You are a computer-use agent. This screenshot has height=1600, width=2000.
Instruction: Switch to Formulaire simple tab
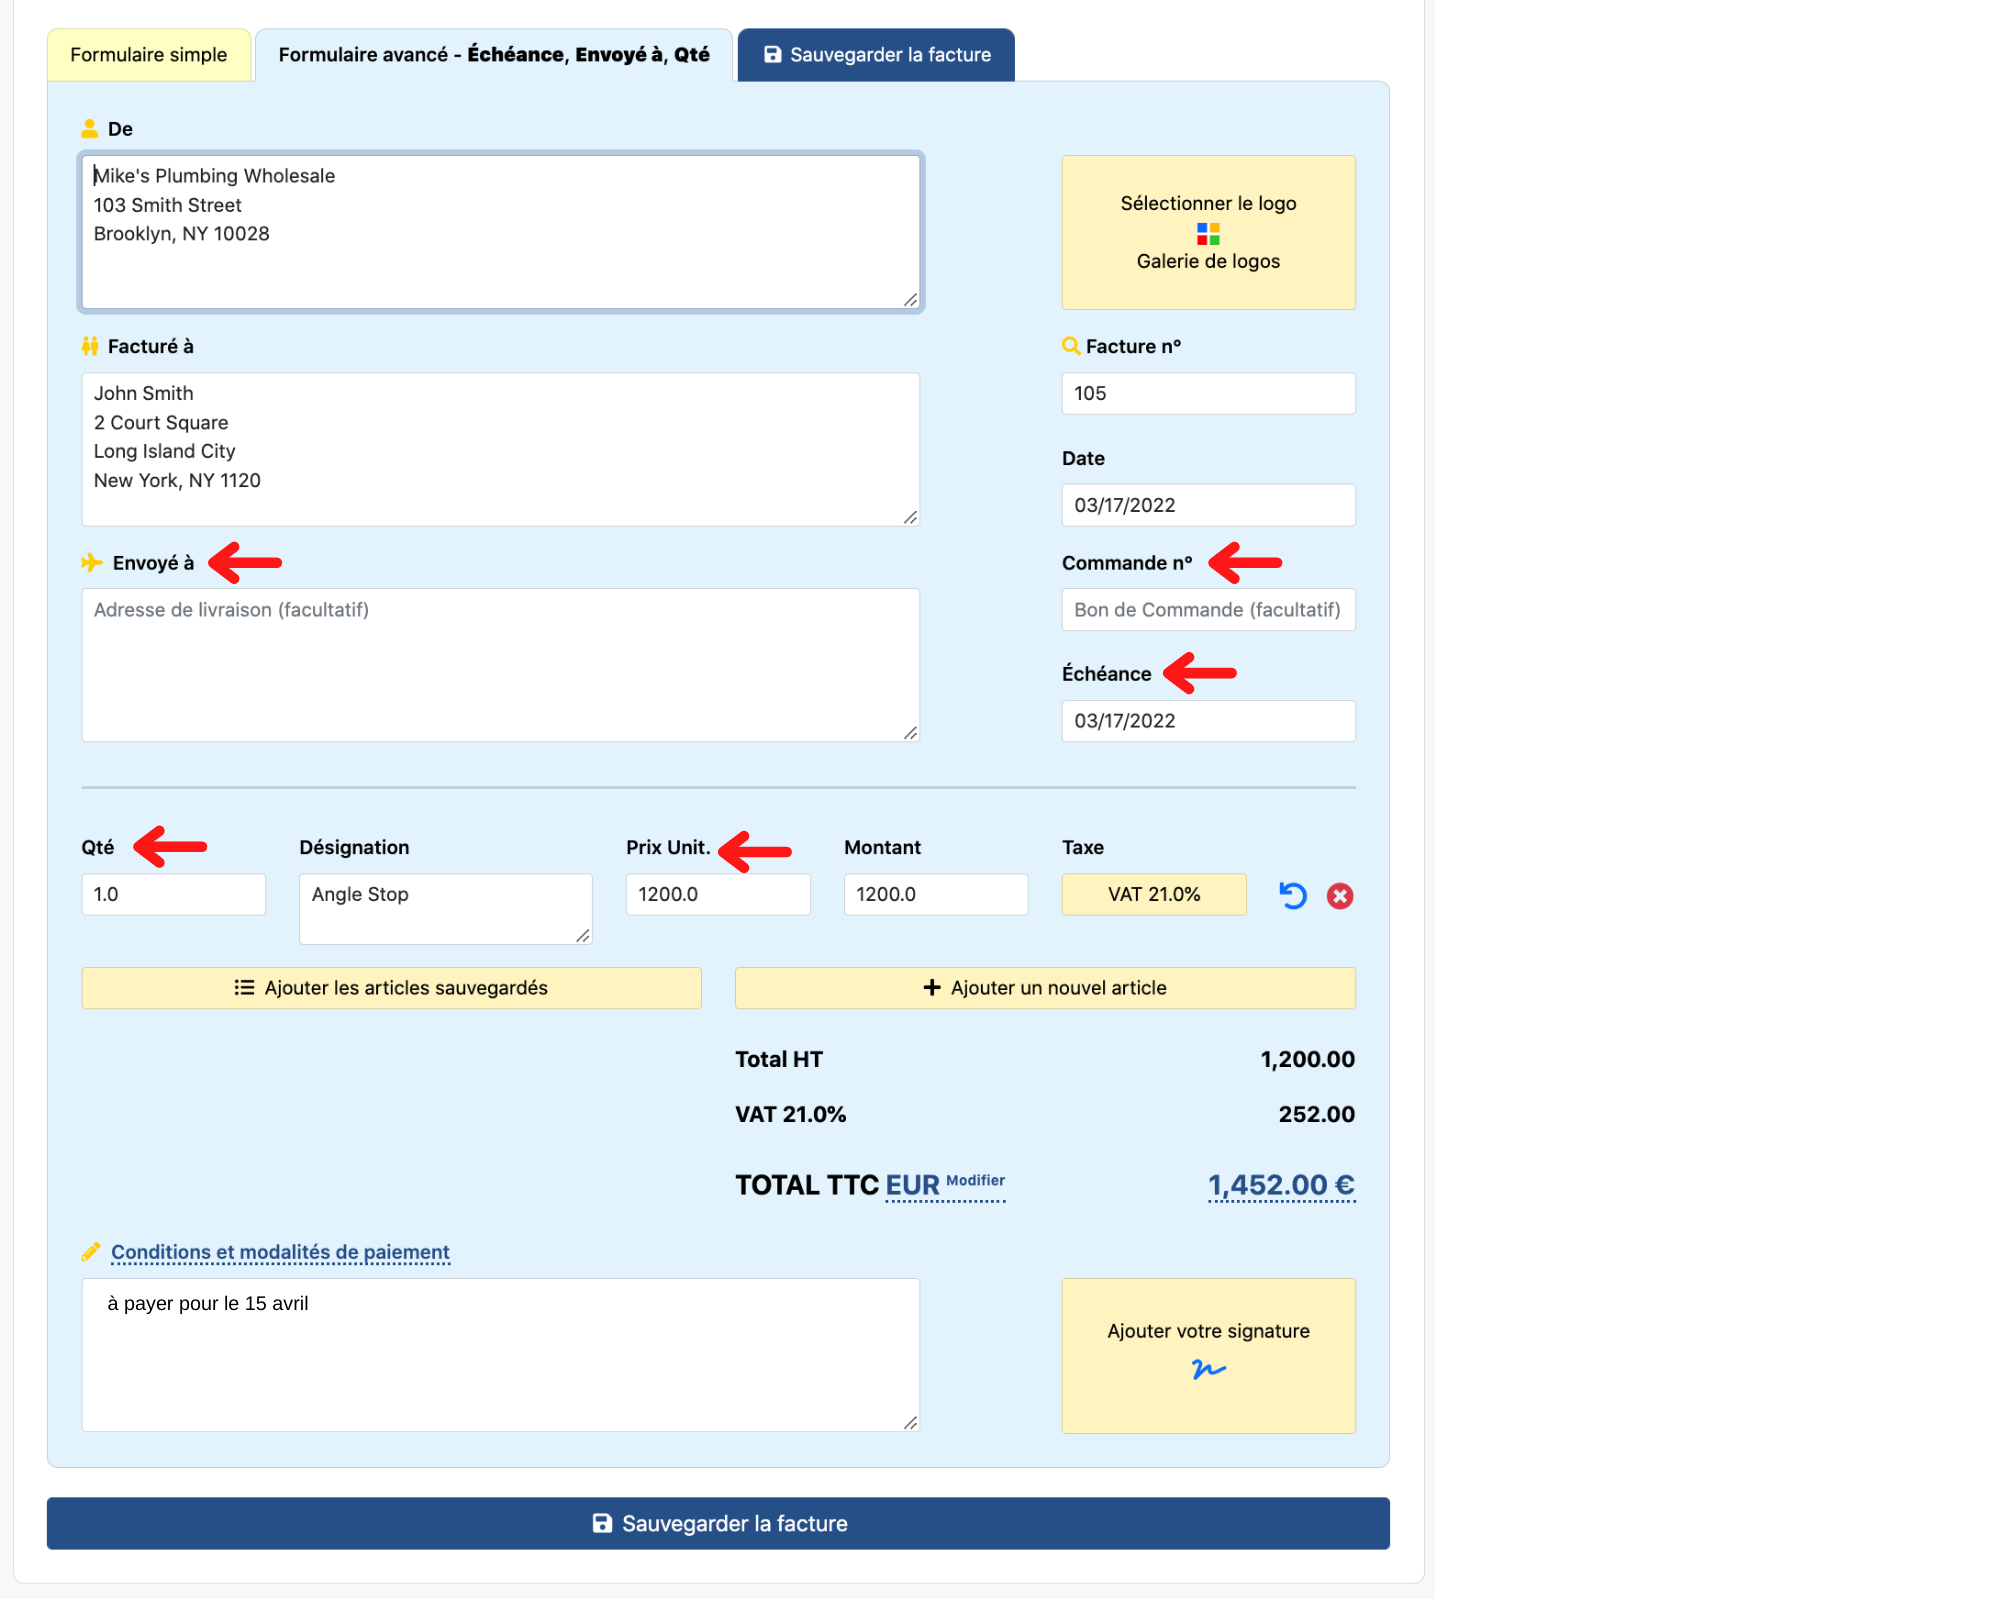[x=149, y=55]
